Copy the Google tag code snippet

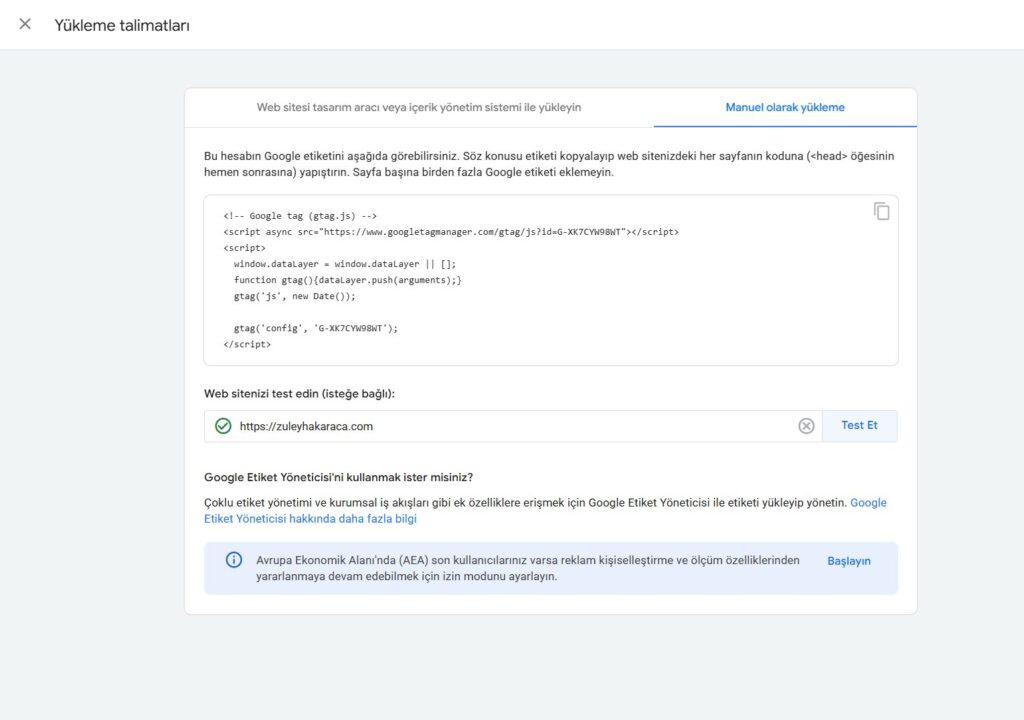tap(881, 211)
